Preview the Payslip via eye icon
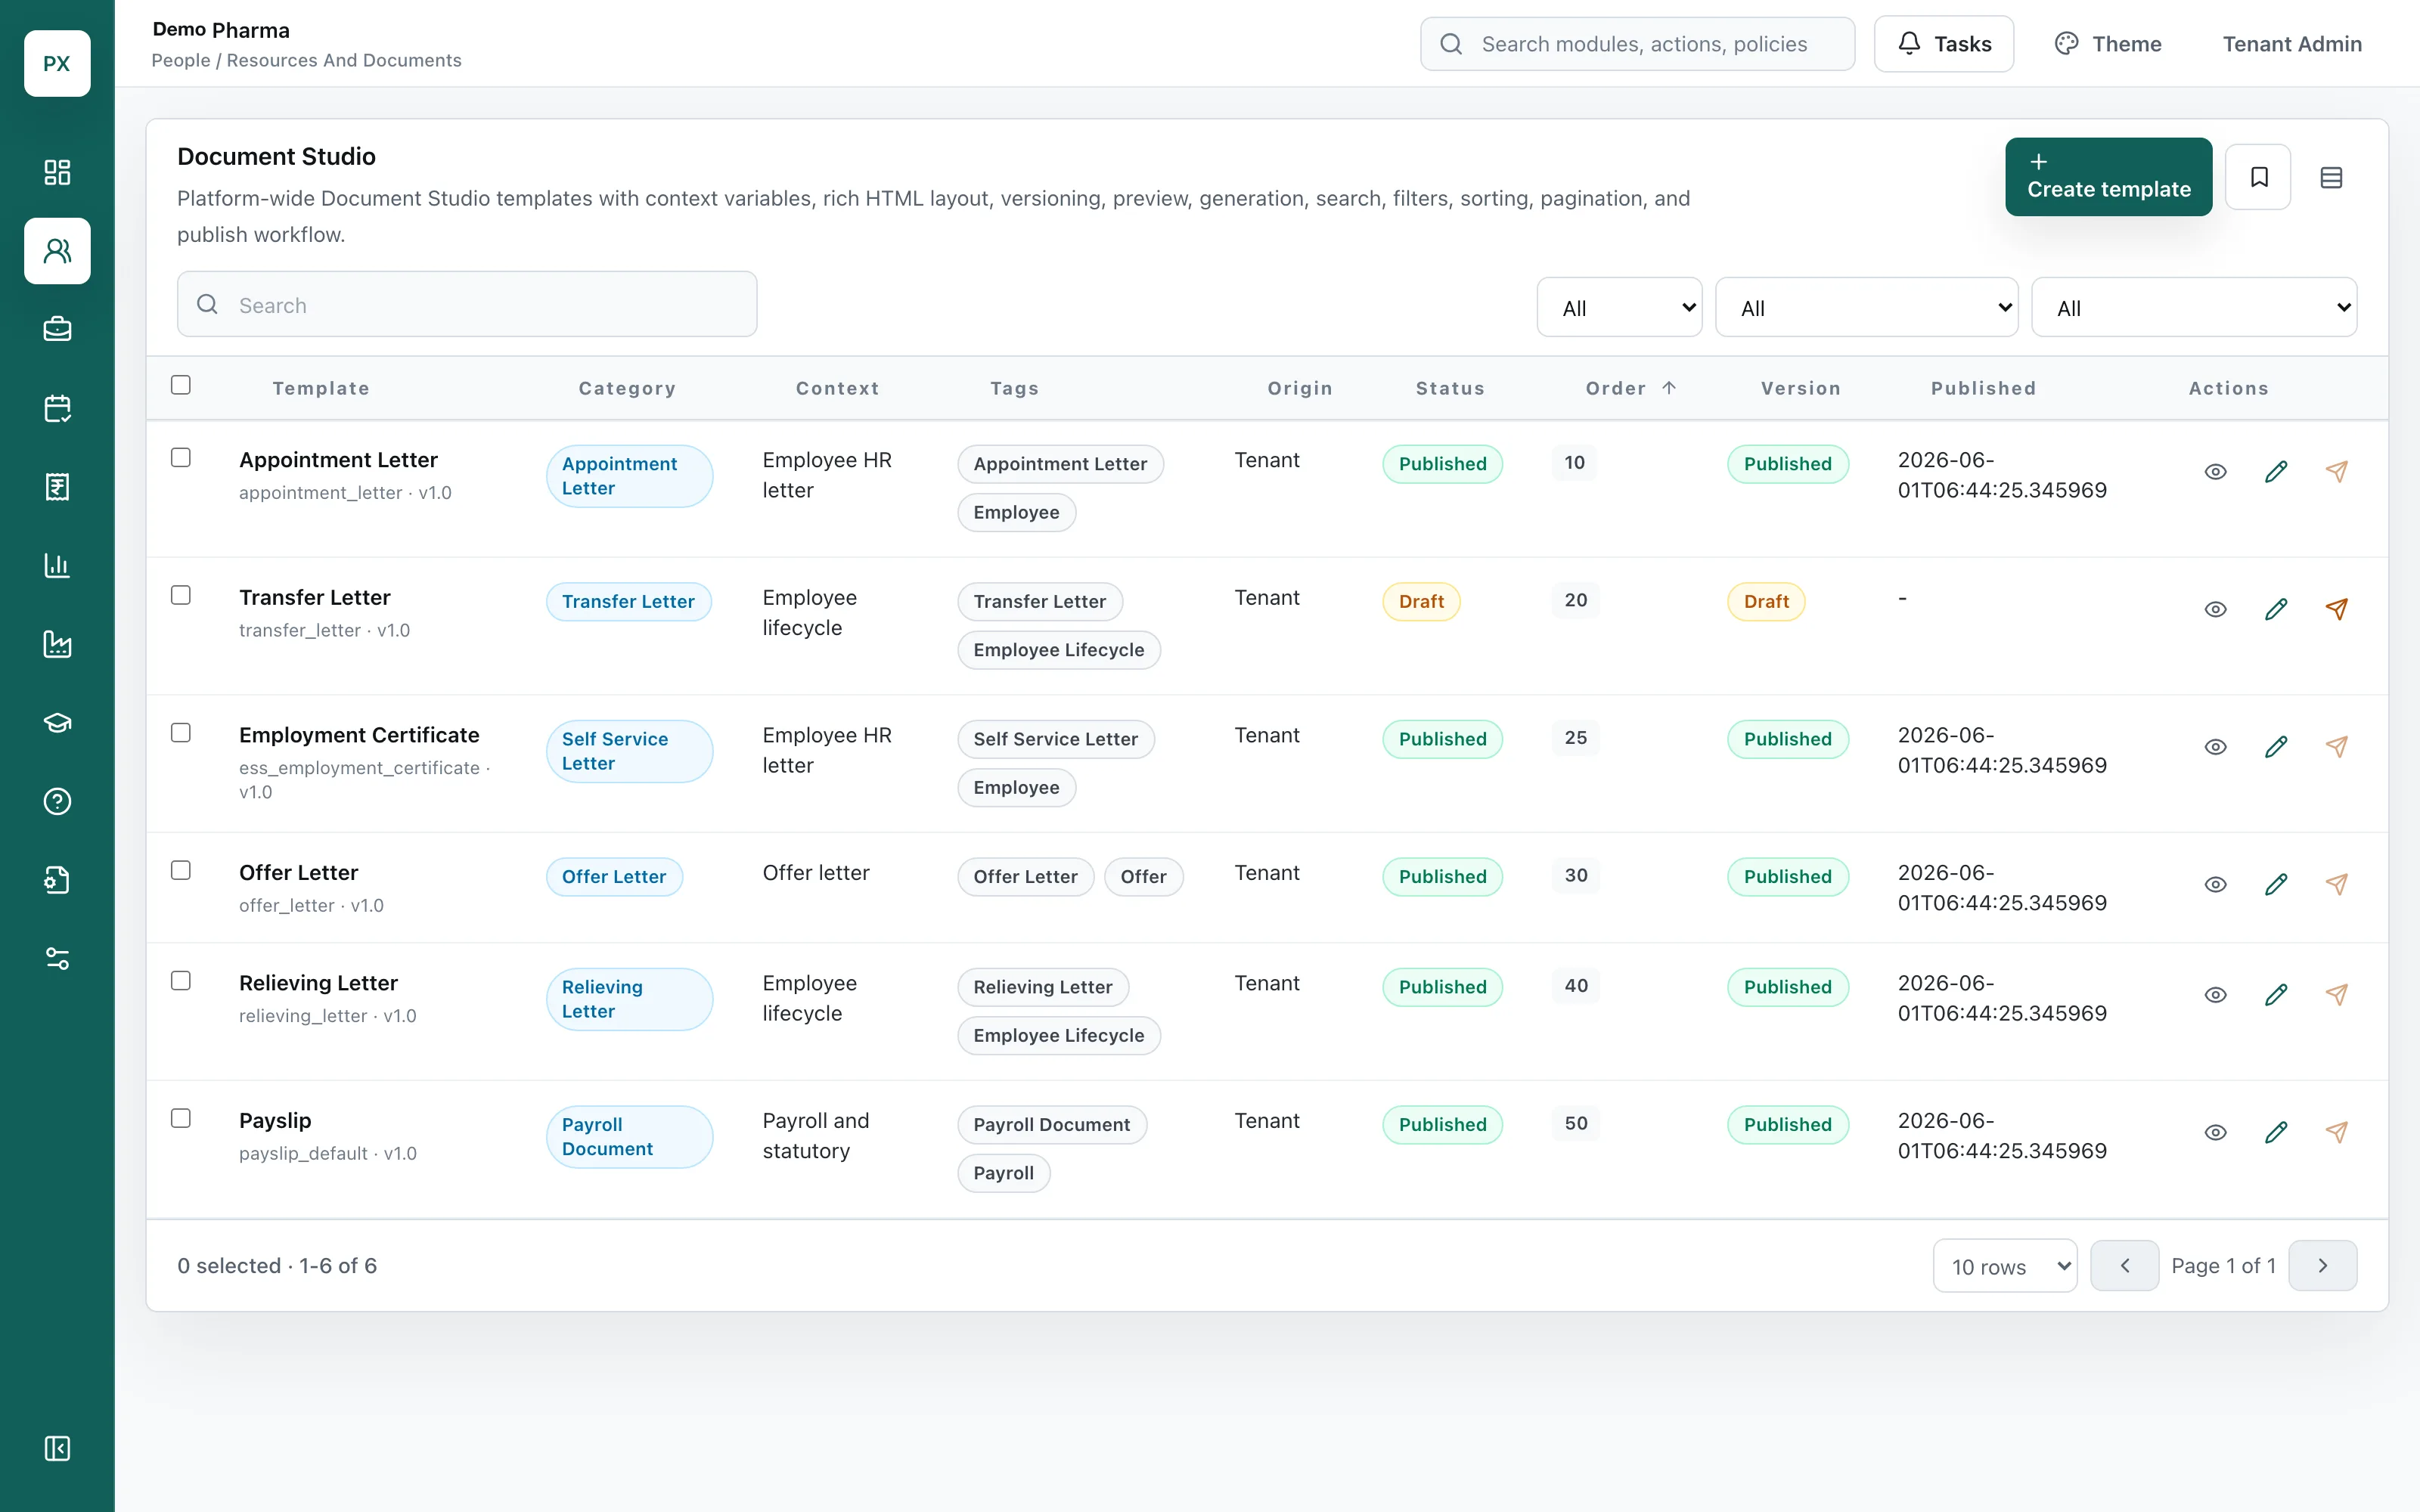This screenshot has width=2420, height=1512. pos(2215,1132)
